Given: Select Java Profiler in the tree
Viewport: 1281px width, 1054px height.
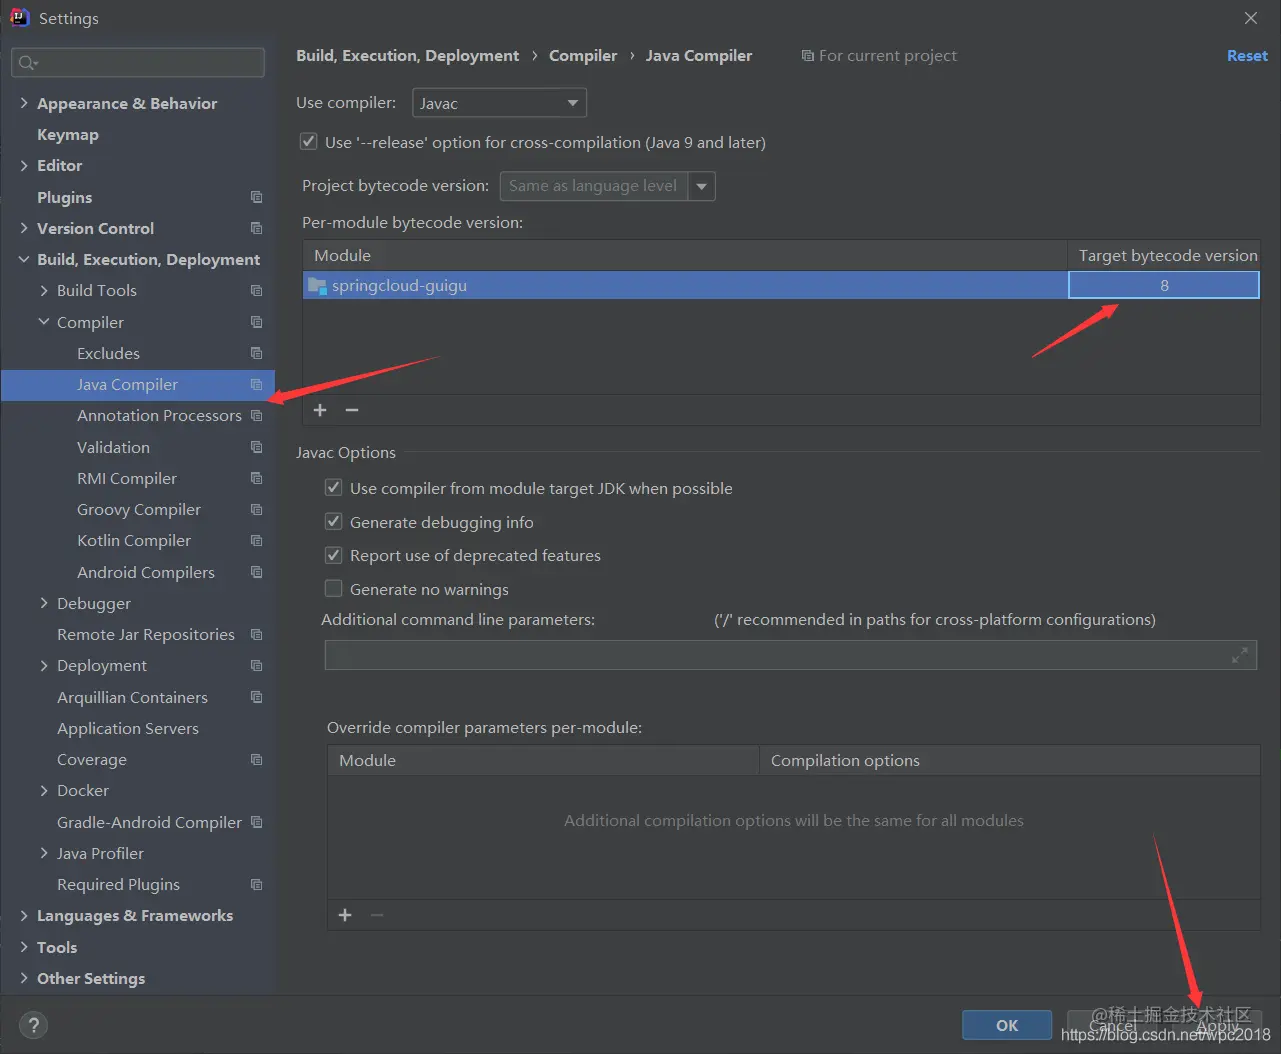Looking at the screenshot, I should [x=100, y=853].
